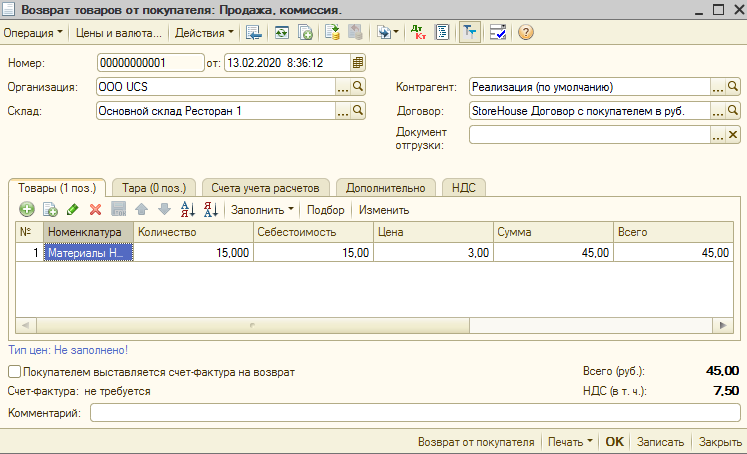Click the scroll left arrow of the table

[26, 325]
